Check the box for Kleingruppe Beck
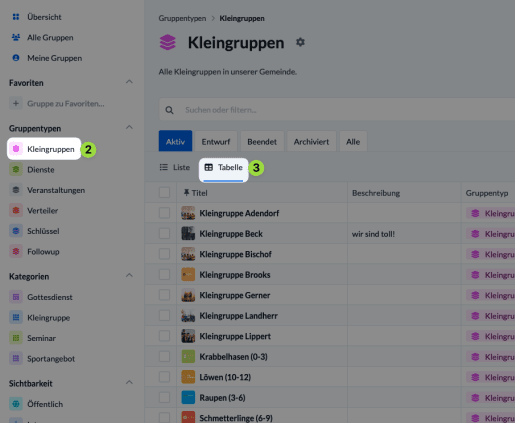This screenshot has height=423, width=515. [x=164, y=233]
